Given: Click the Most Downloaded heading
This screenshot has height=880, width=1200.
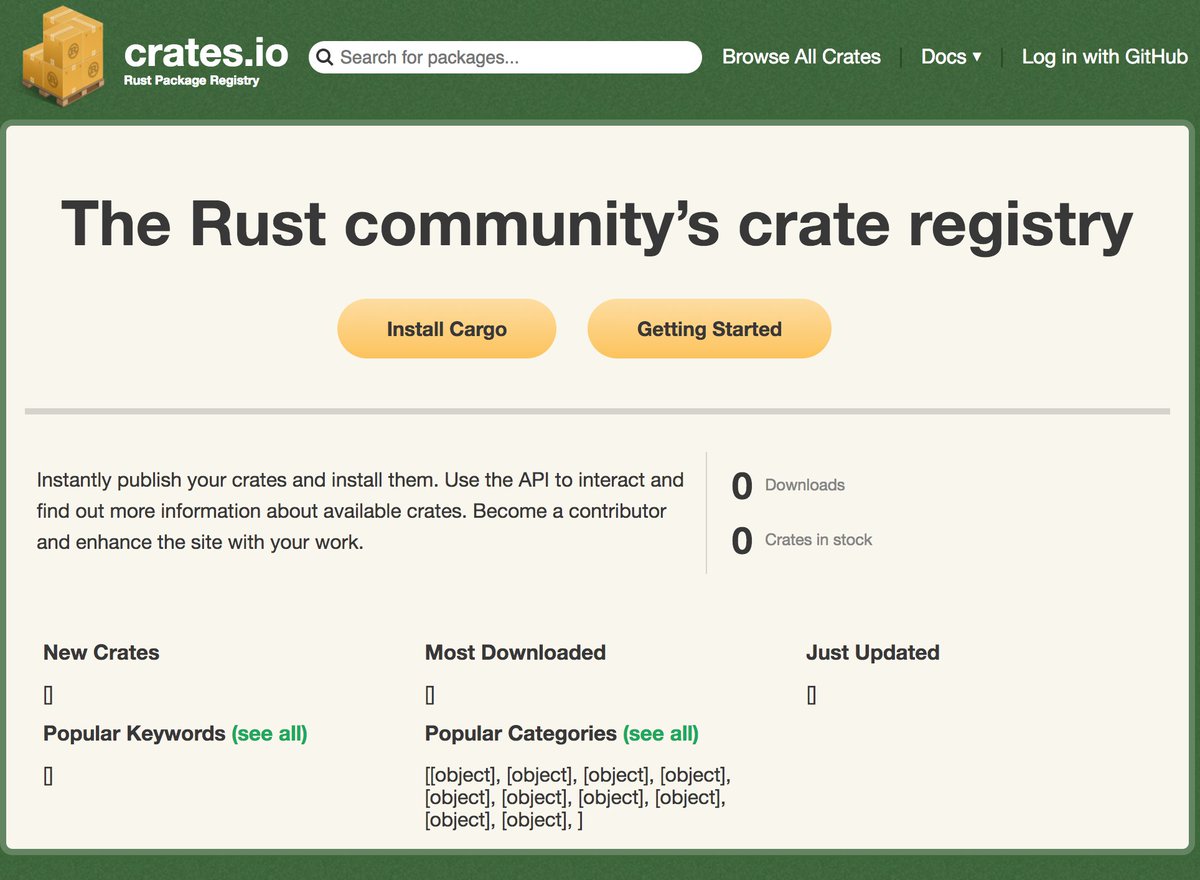Looking at the screenshot, I should point(515,653).
